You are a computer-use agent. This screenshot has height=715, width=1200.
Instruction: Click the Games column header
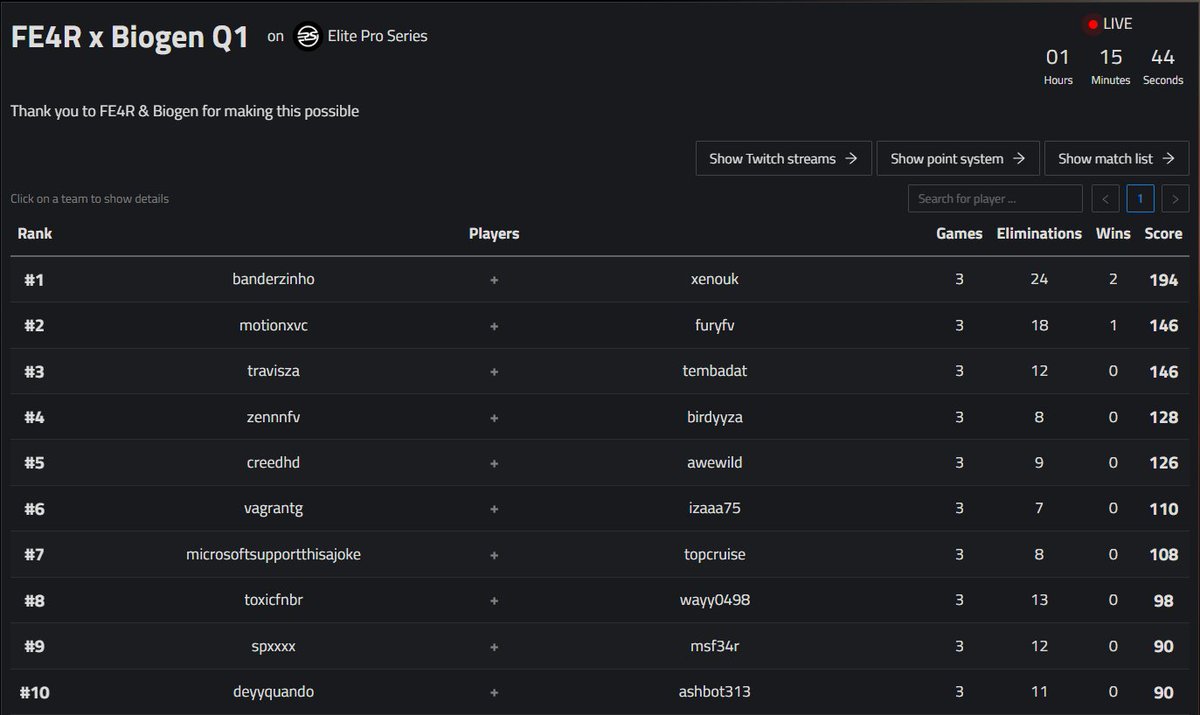coord(959,233)
